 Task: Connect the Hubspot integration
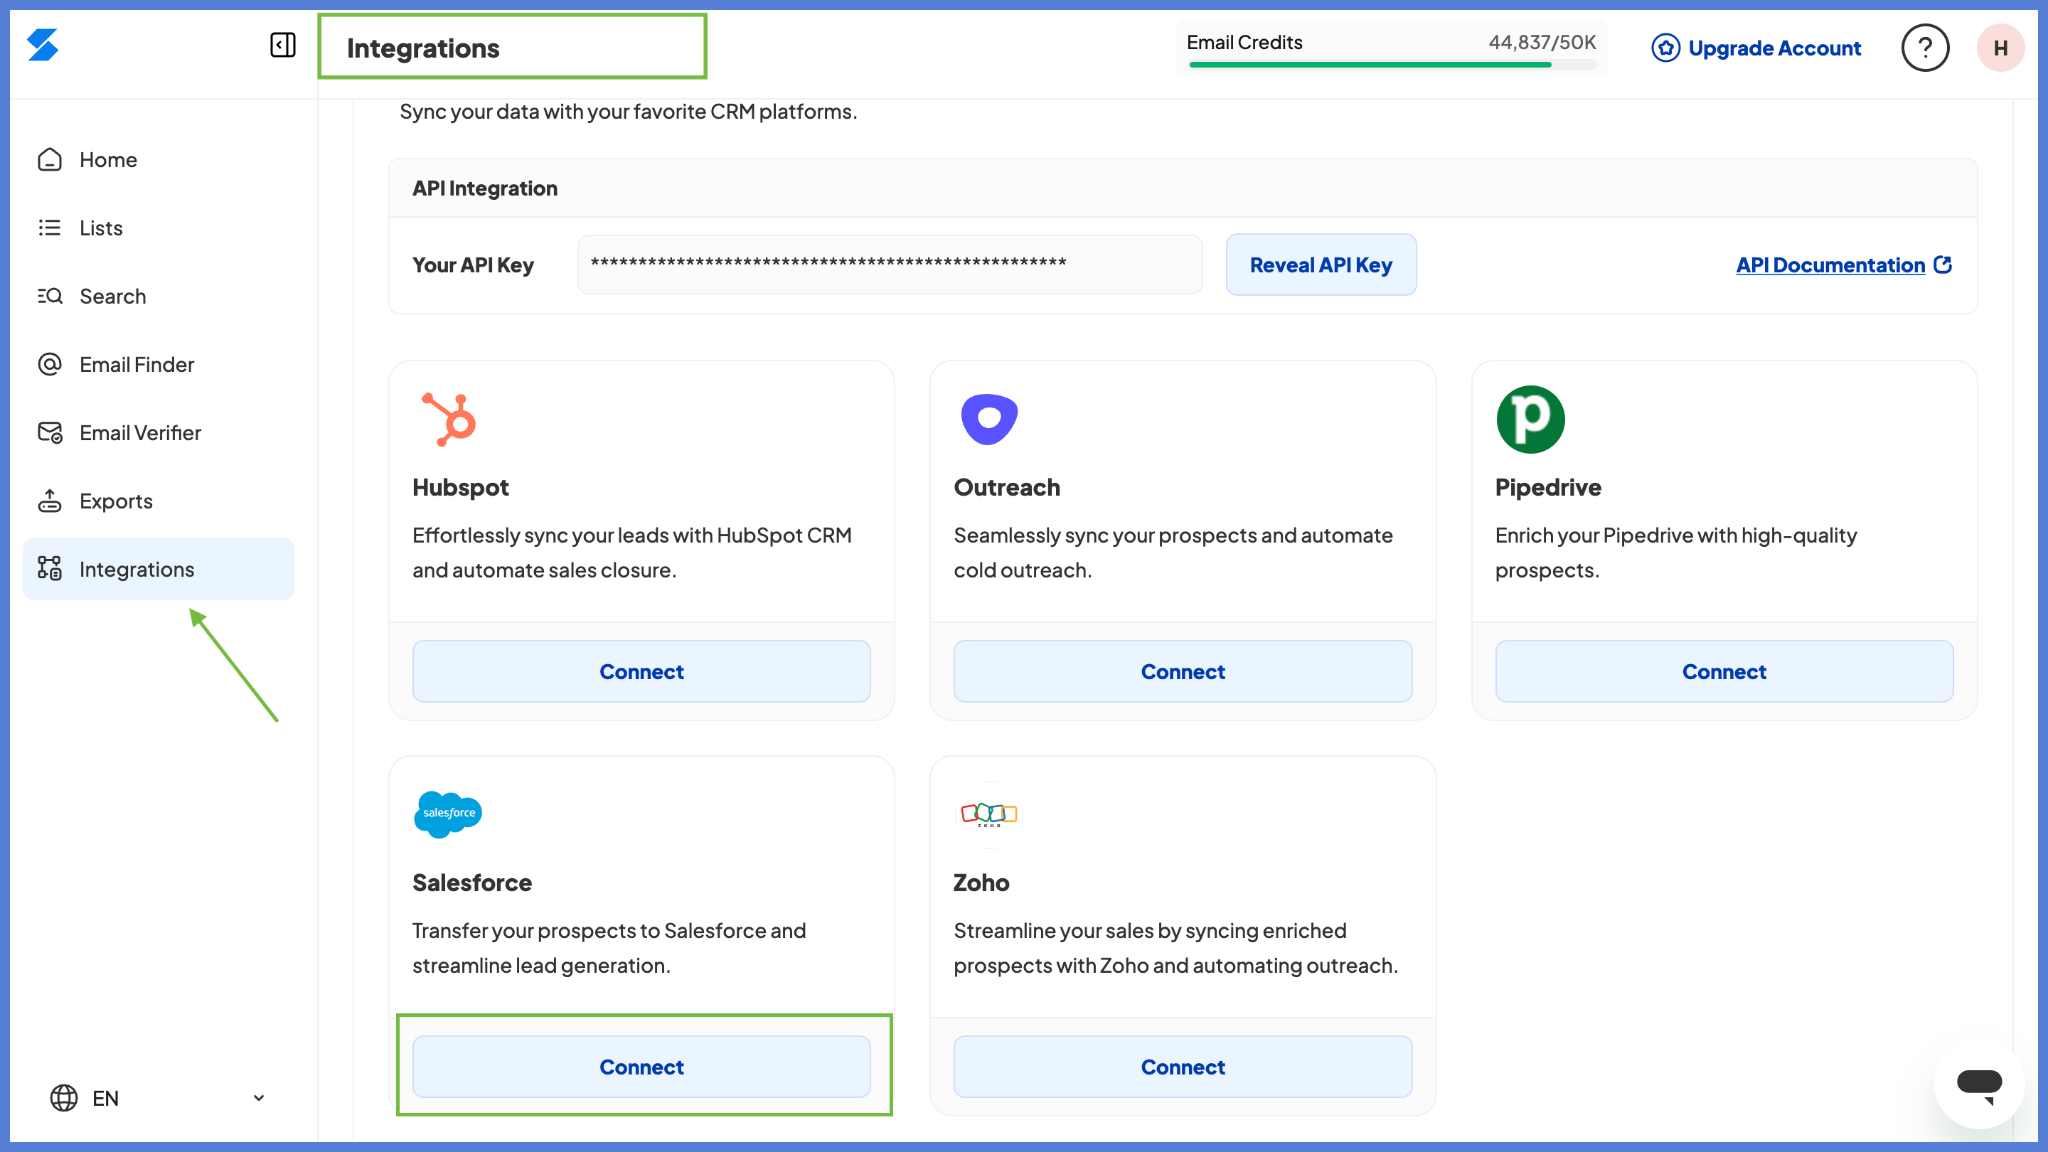[x=641, y=672]
